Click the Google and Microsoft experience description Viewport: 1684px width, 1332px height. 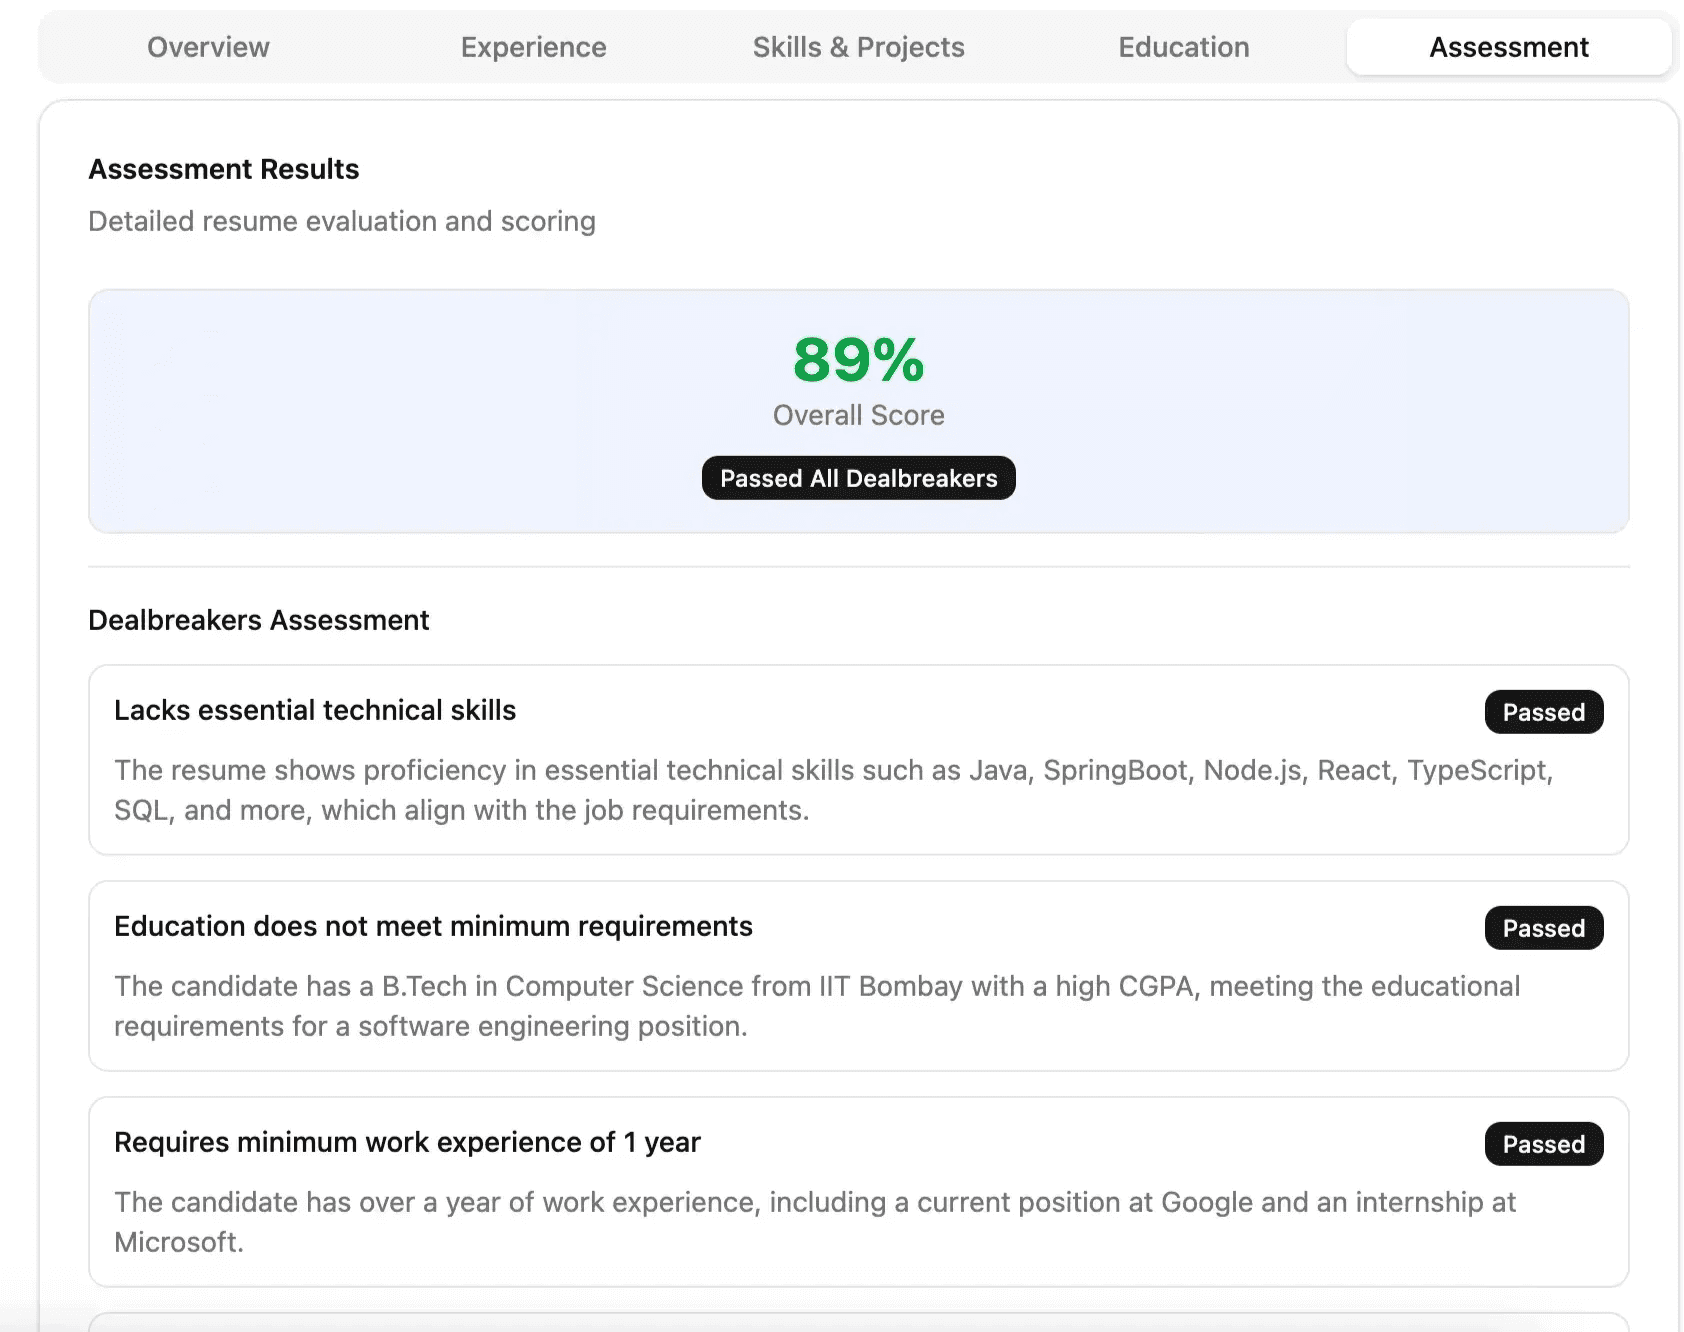(x=814, y=1221)
